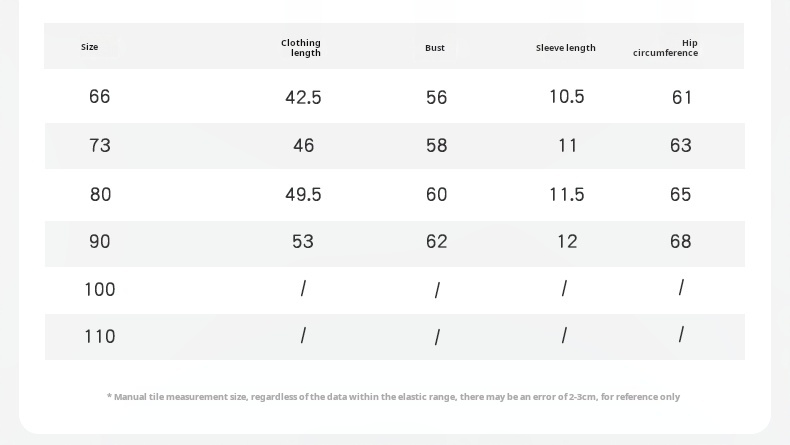Image resolution: width=790 pixels, height=445 pixels.
Task: Click the 58 bust value
Action: click(437, 146)
